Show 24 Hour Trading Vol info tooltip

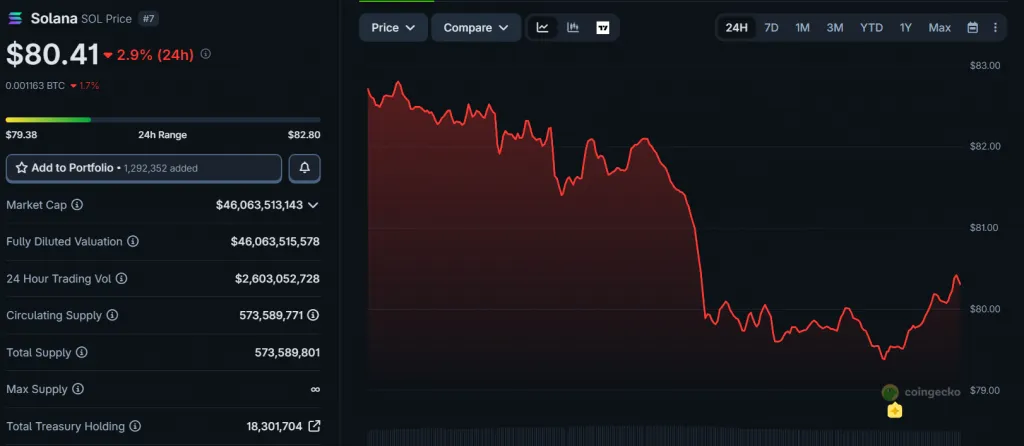coord(121,279)
